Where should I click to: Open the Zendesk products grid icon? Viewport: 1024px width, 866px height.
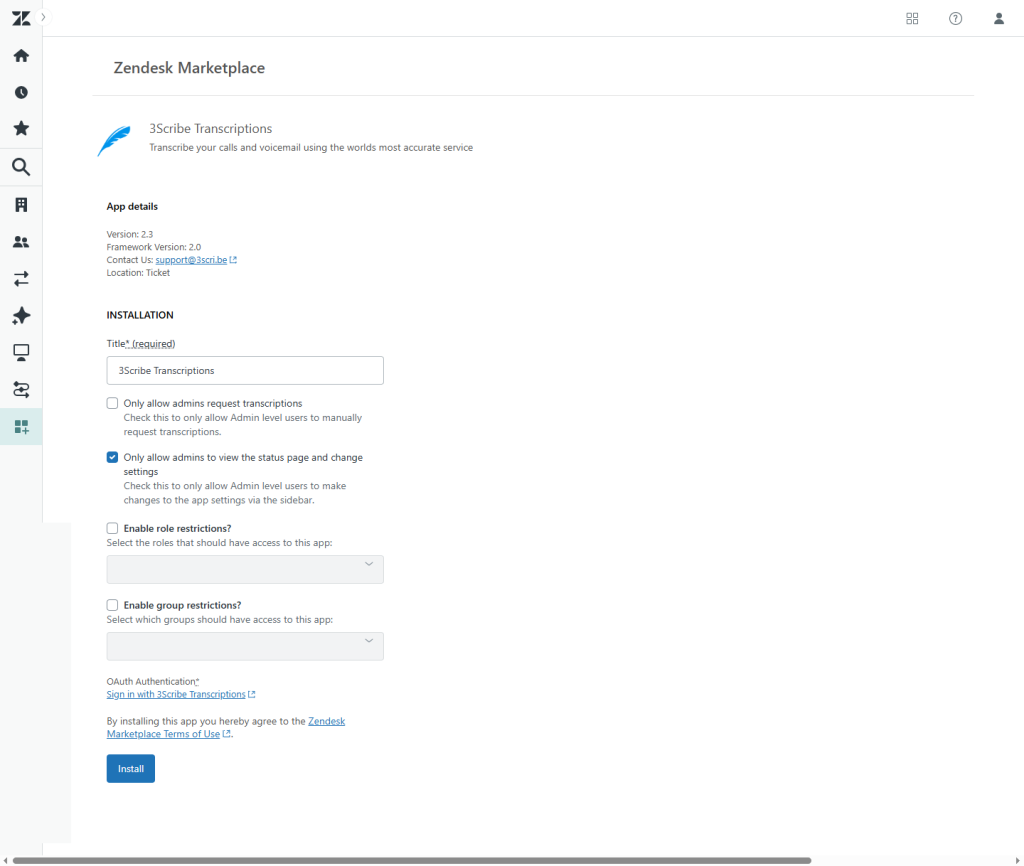tap(911, 18)
